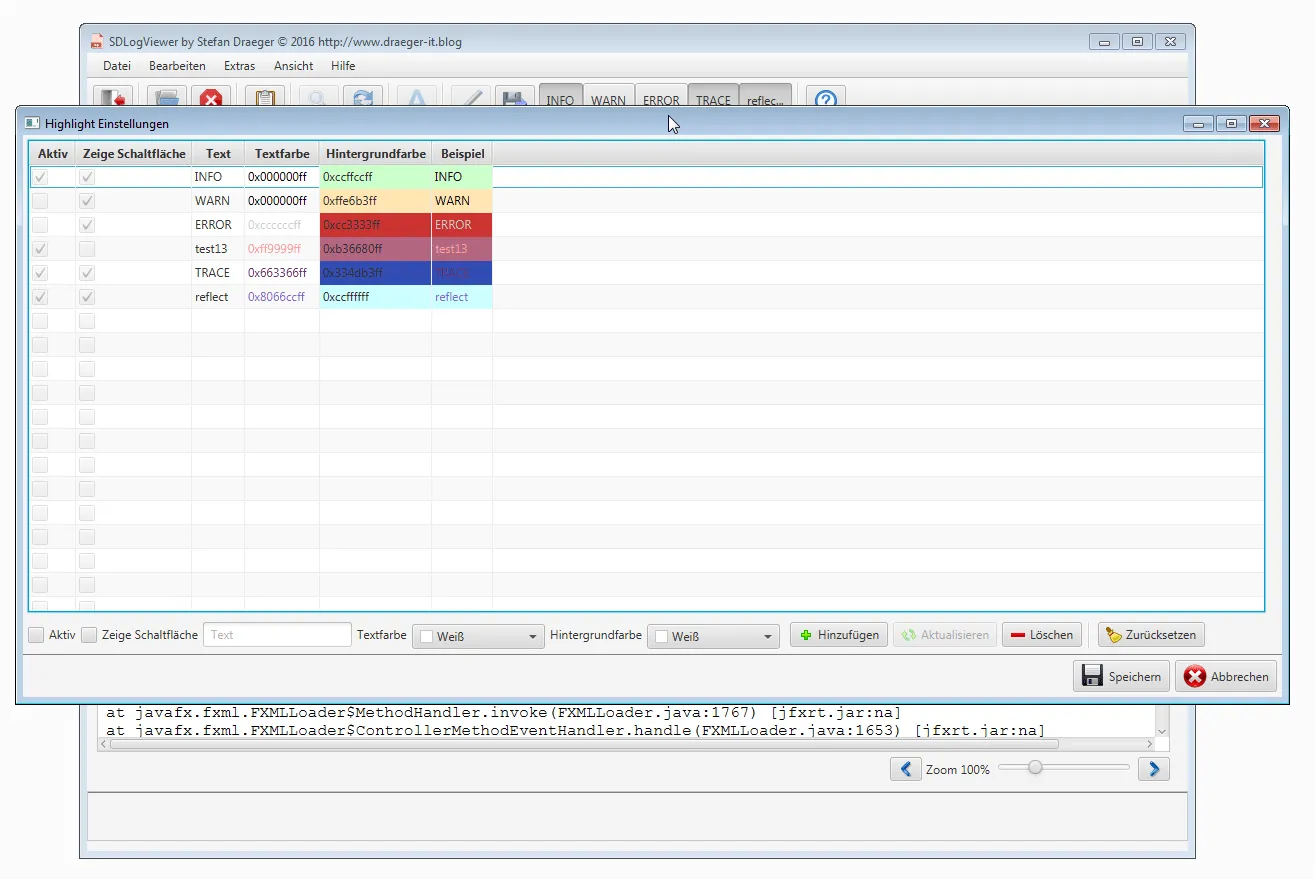1315x879 pixels.
Task: Save settings with the floppy disk Speichern button
Action: [1122, 677]
